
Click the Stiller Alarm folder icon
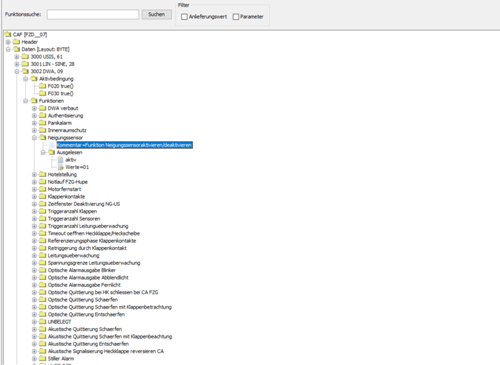tap(42, 358)
